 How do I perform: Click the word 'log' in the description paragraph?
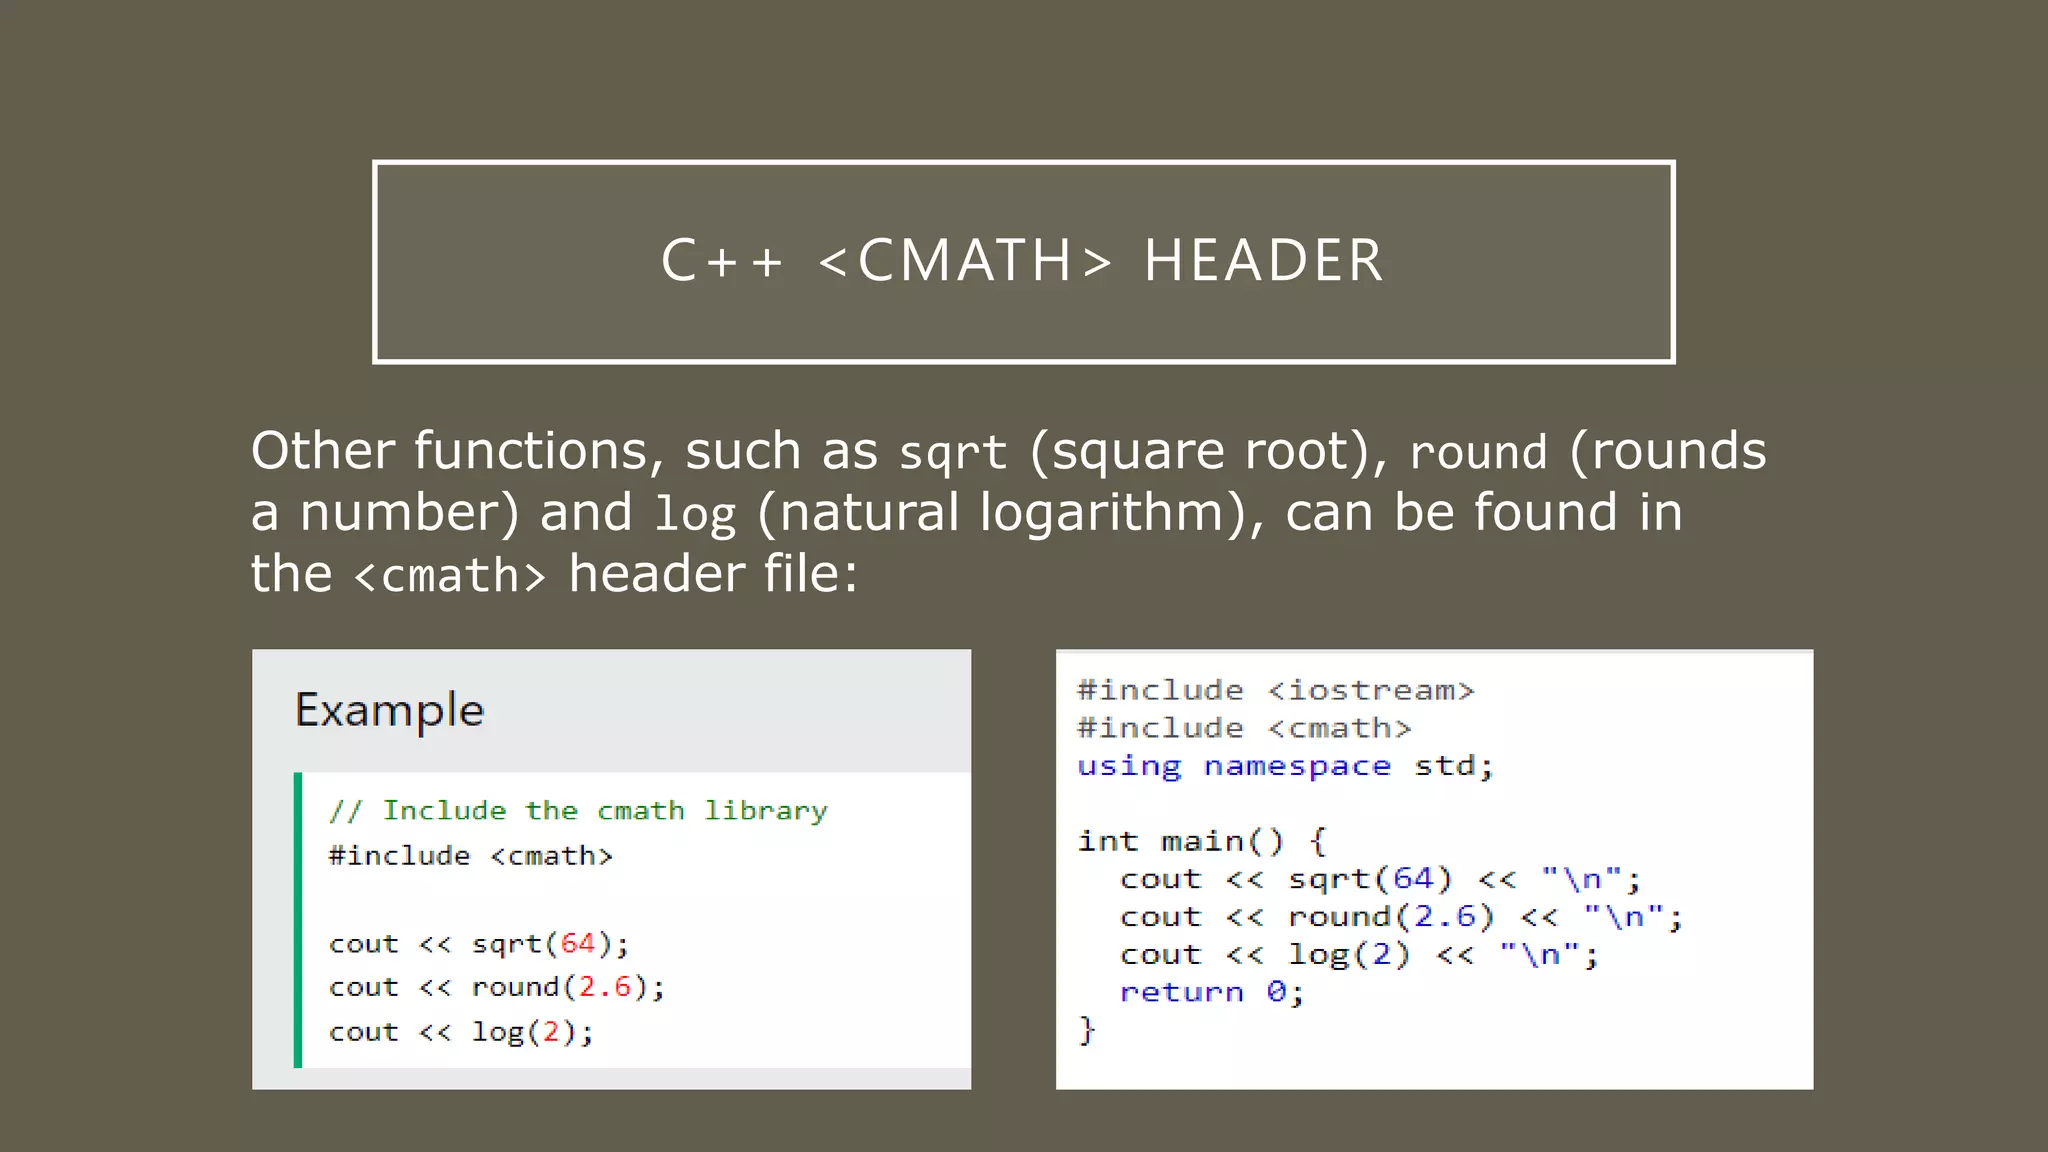pyautogui.click(x=695, y=517)
